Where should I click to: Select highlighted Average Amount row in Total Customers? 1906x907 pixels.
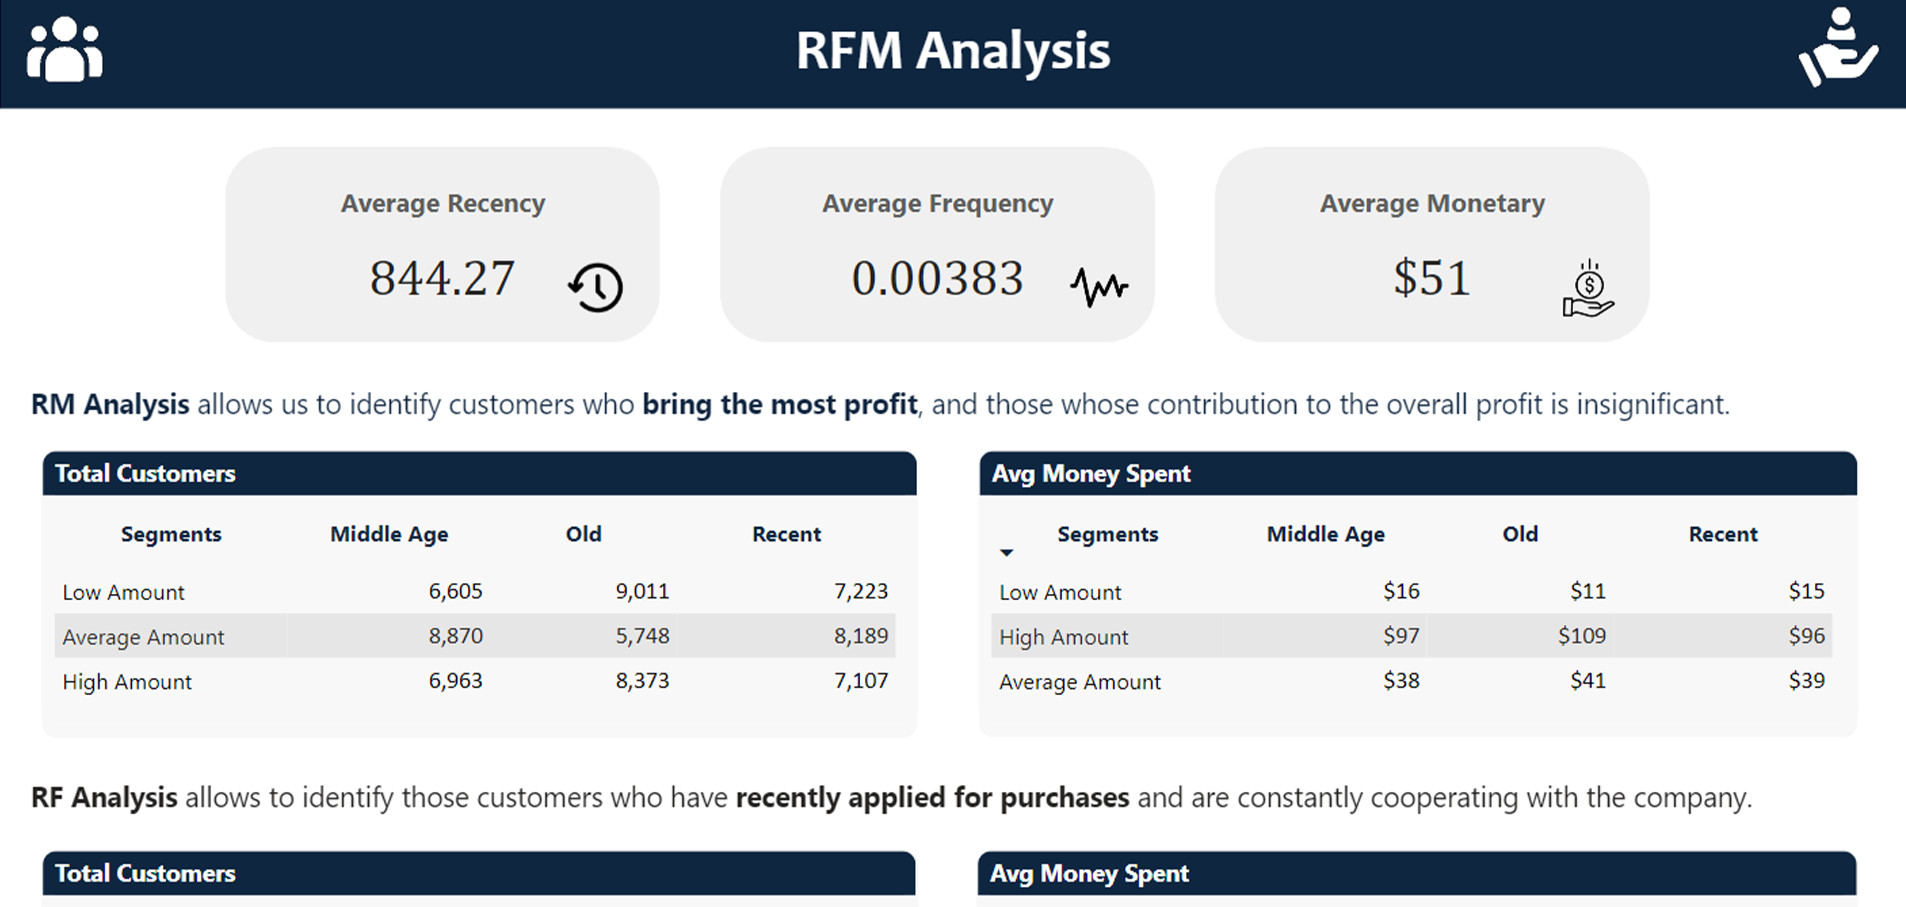[143, 637]
